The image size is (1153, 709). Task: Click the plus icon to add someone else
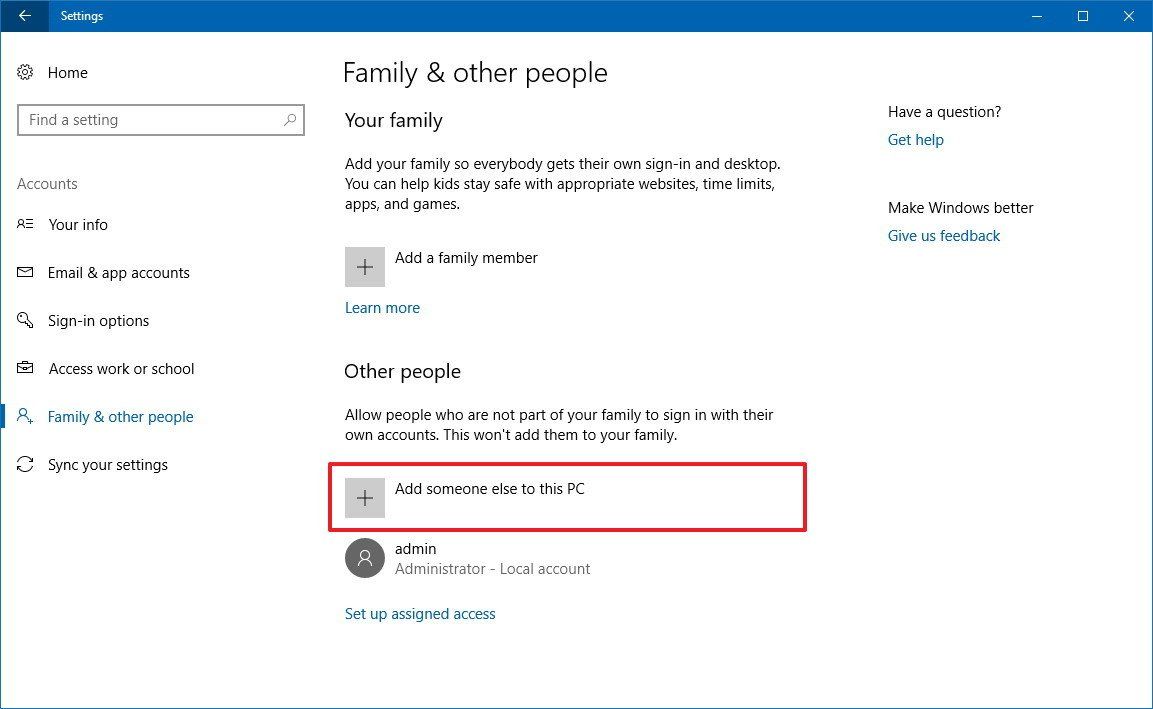point(365,497)
